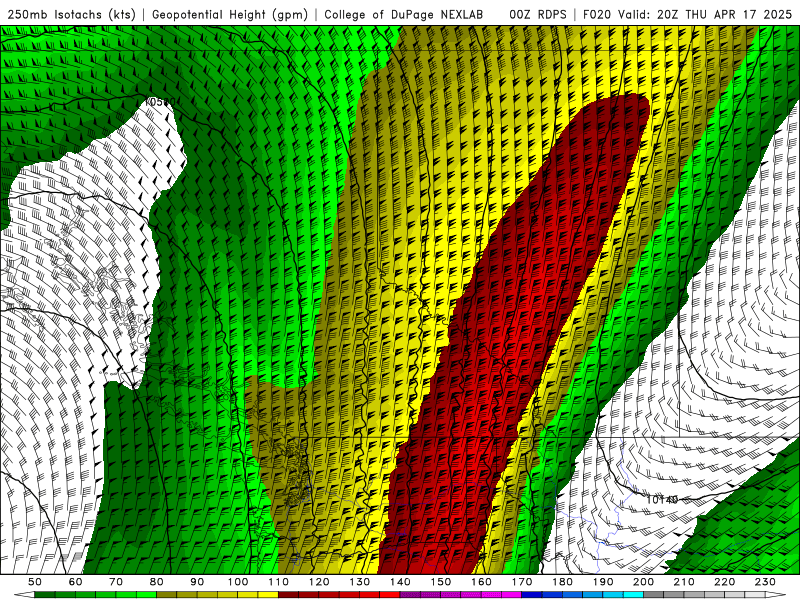
Task: Click the '170' label on the color scale
Action: [522, 582]
